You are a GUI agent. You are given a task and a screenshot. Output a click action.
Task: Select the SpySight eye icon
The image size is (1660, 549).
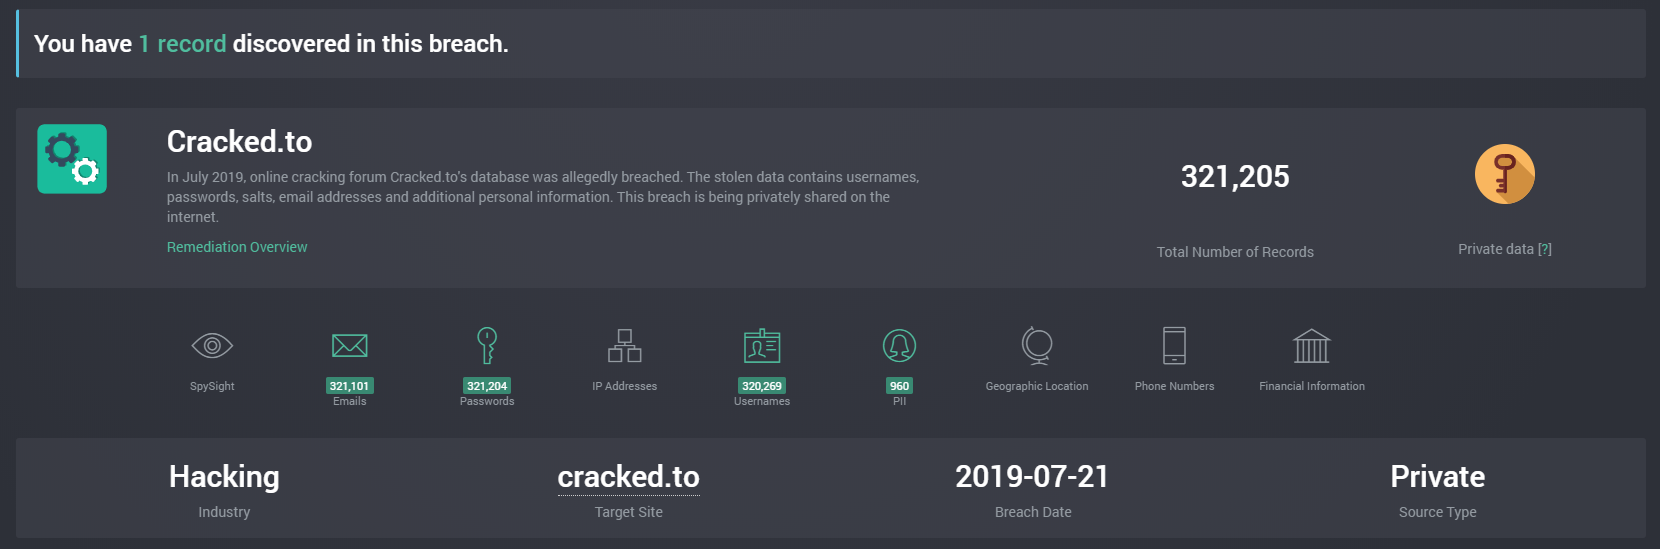coord(212,346)
